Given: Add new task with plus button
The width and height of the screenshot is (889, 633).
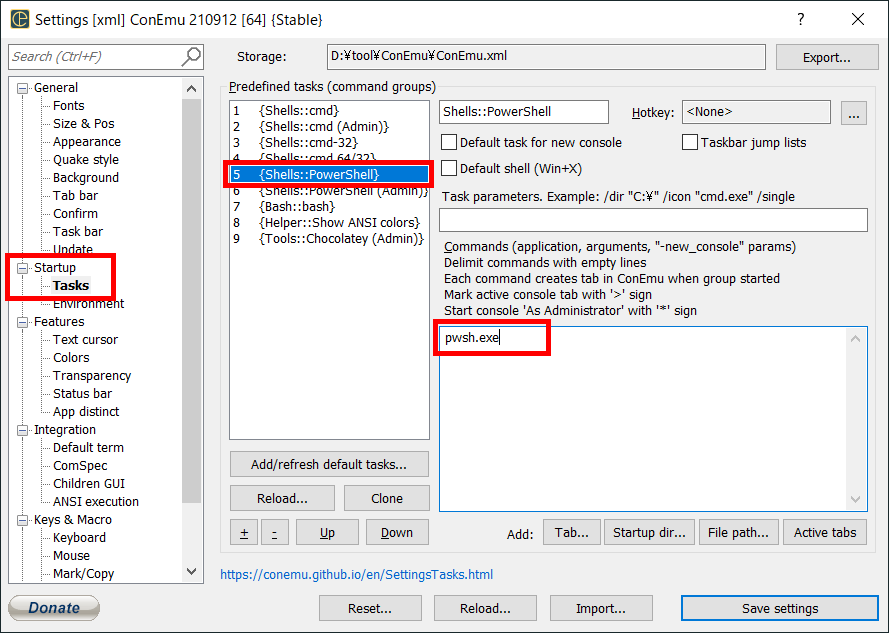Looking at the screenshot, I should pyautogui.click(x=244, y=533).
